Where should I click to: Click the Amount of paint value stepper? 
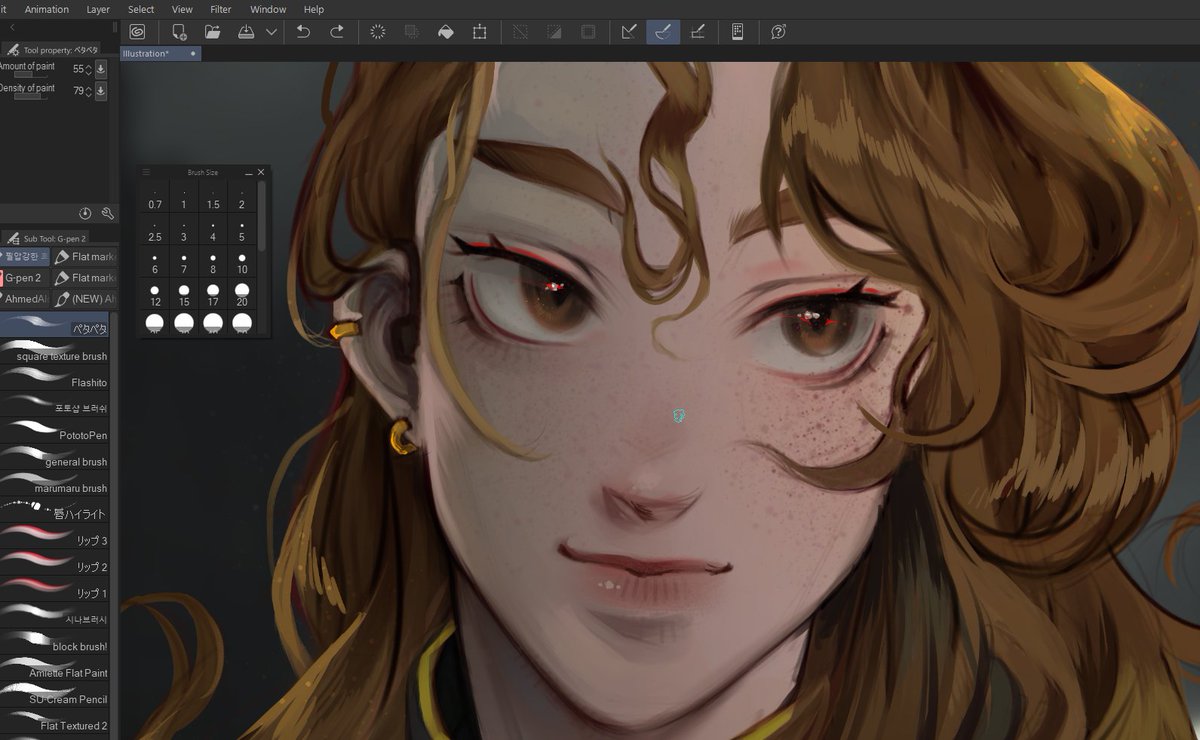[x=88, y=69]
